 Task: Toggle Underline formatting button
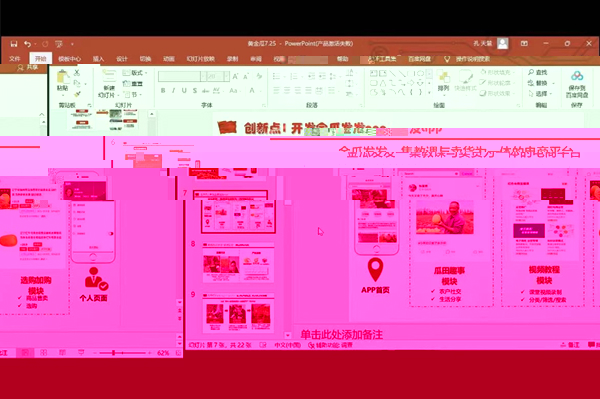(184, 91)
